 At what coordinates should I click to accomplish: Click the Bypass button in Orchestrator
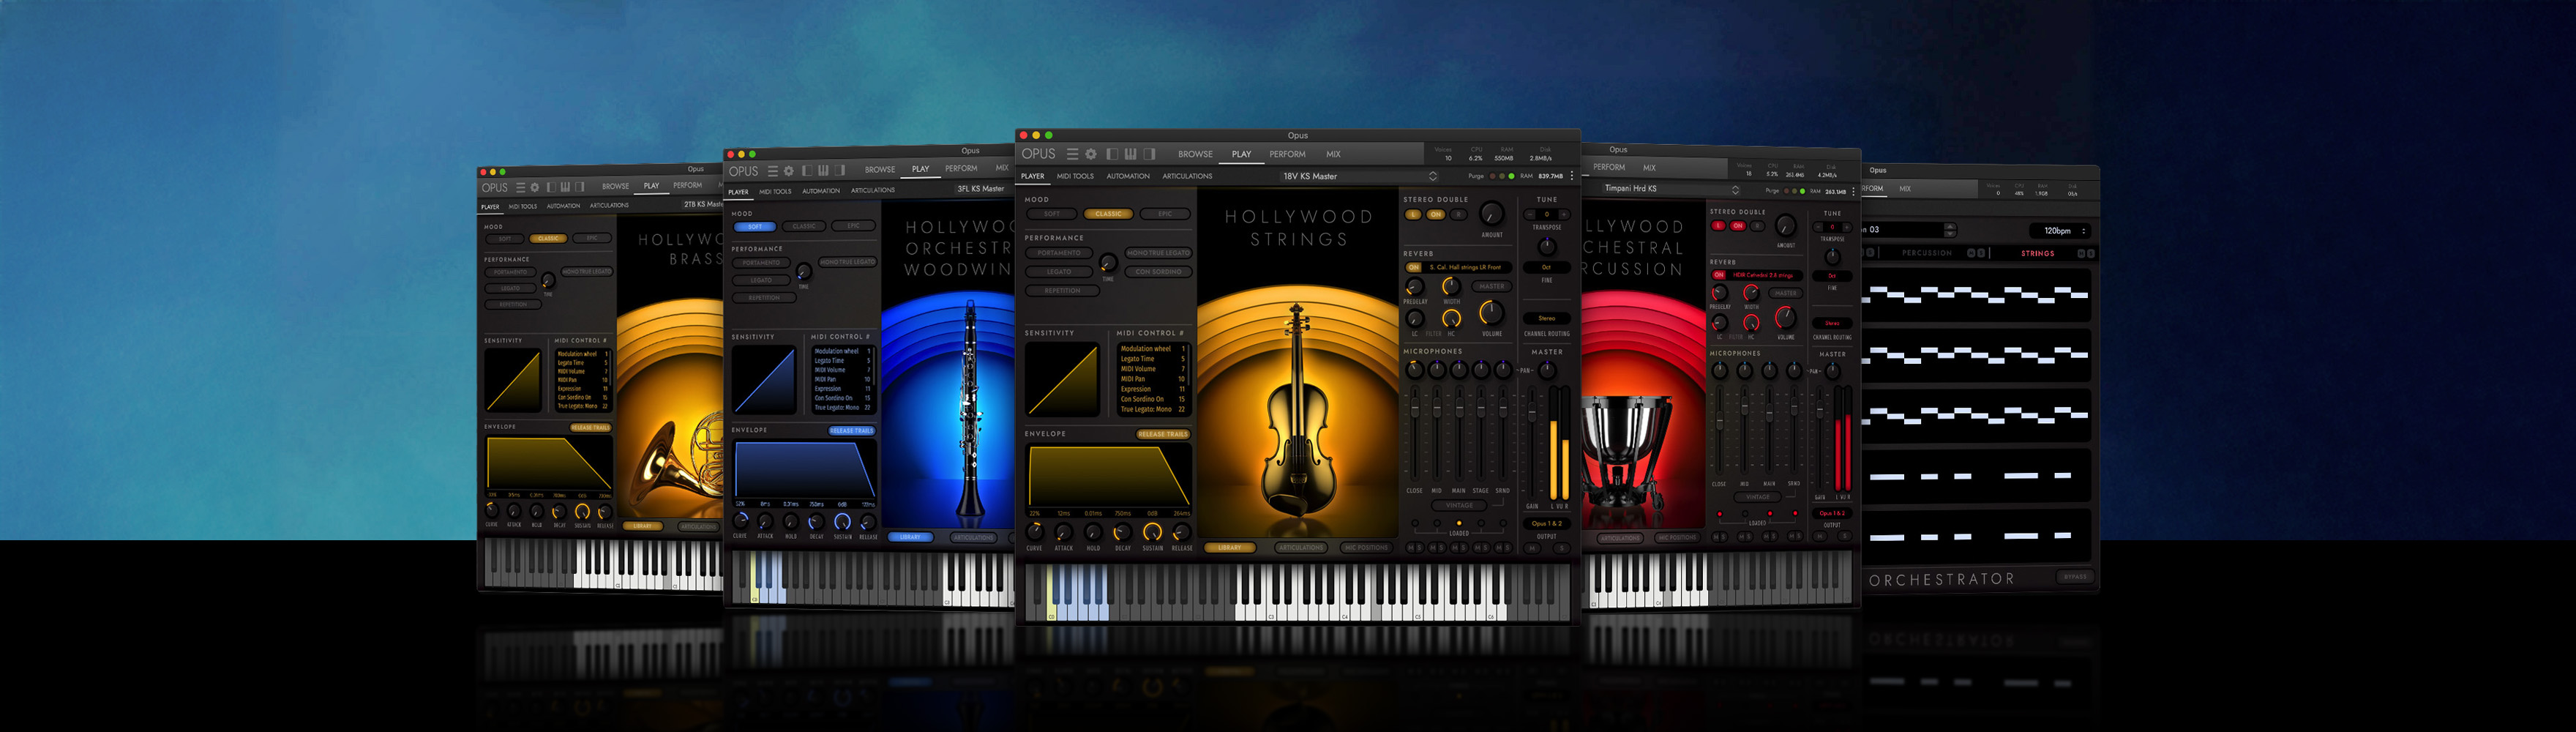(2075, 577)
